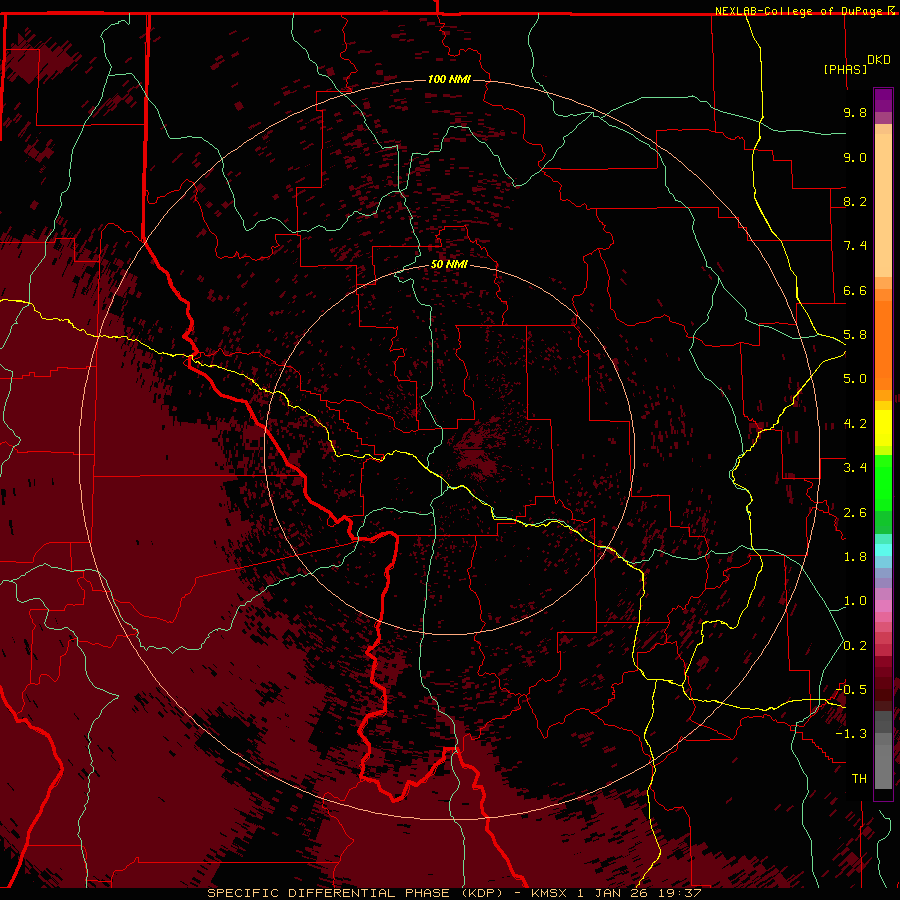Click the 1.0 legend scale value
Screen dimensions: 900x900
[855, 601]
